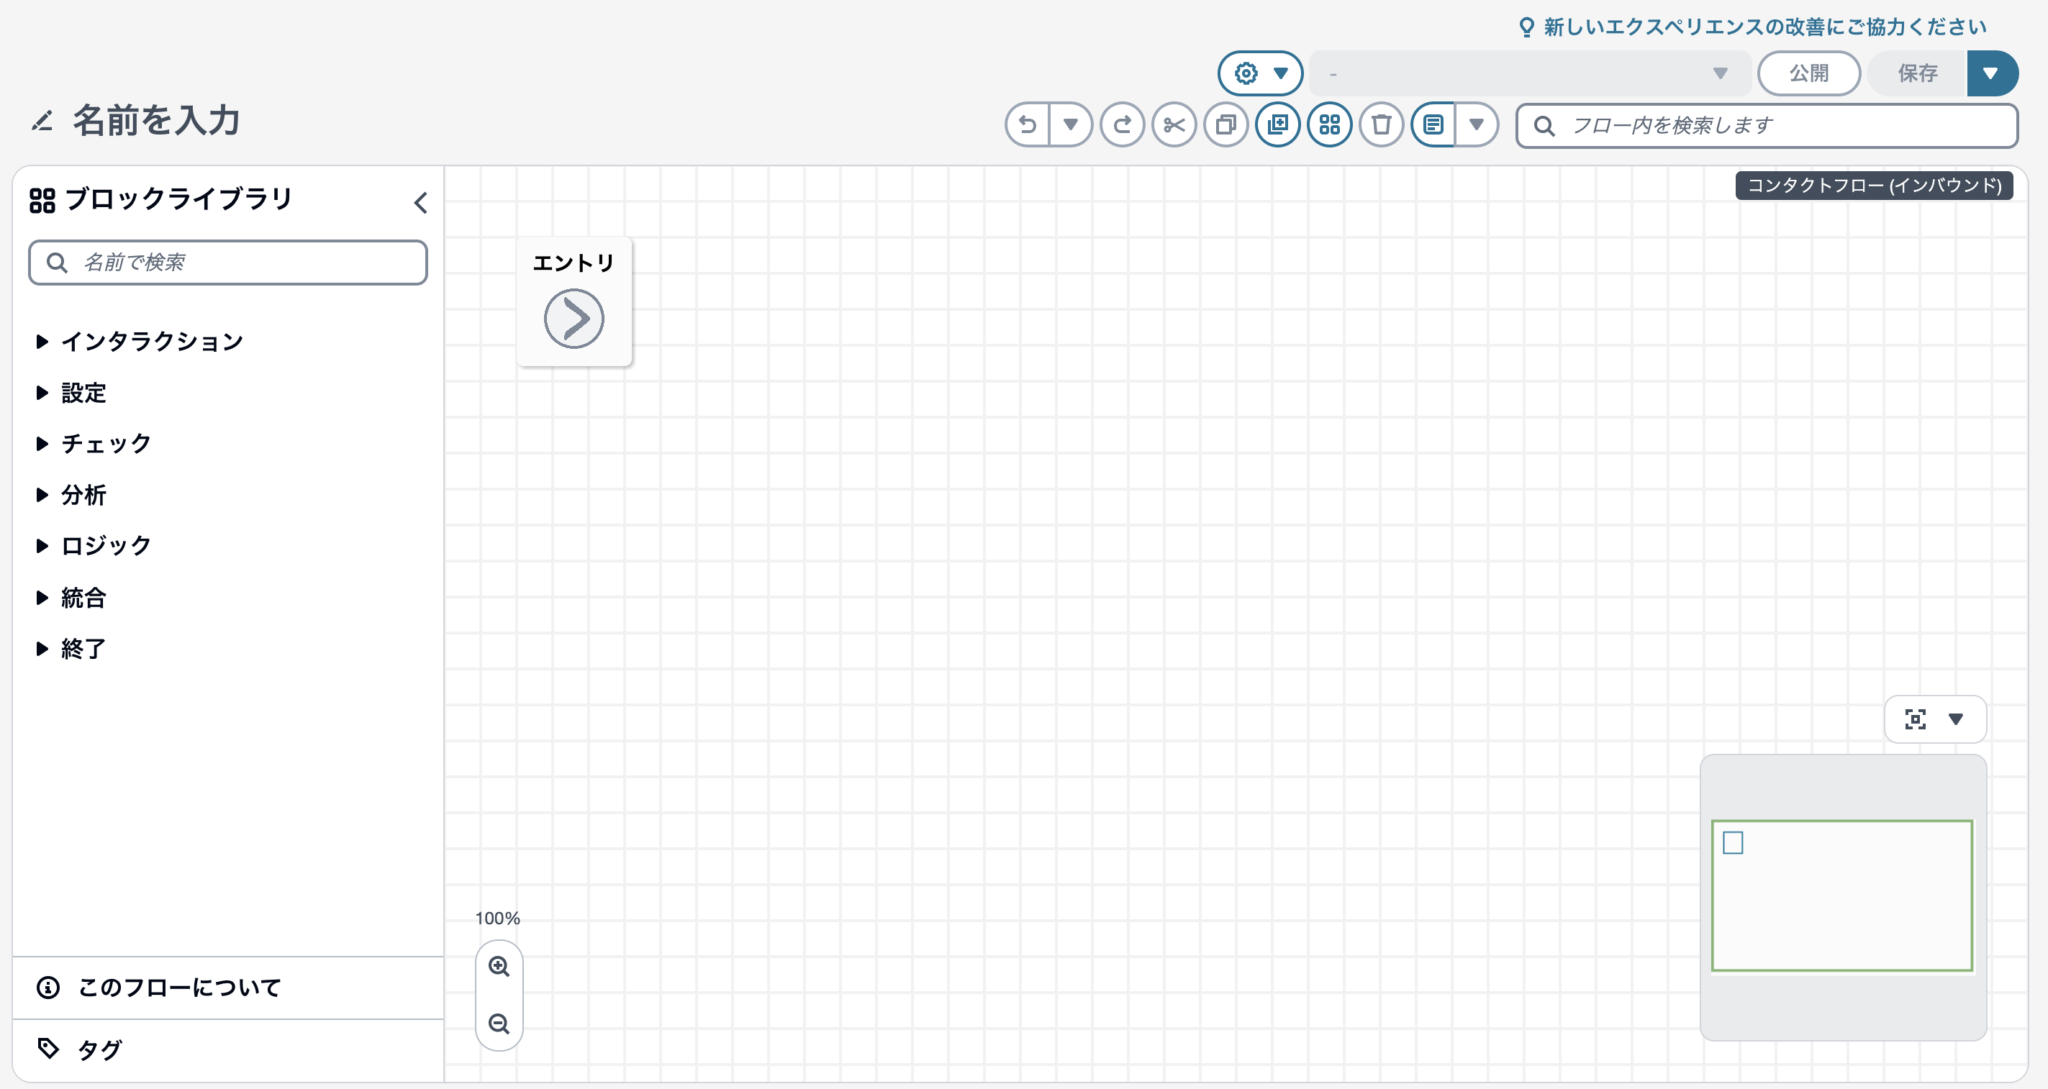Paste blocks using paste icon
Image resolution: width=2048 pixels, height=1089 pixels.
(1279, 124)
